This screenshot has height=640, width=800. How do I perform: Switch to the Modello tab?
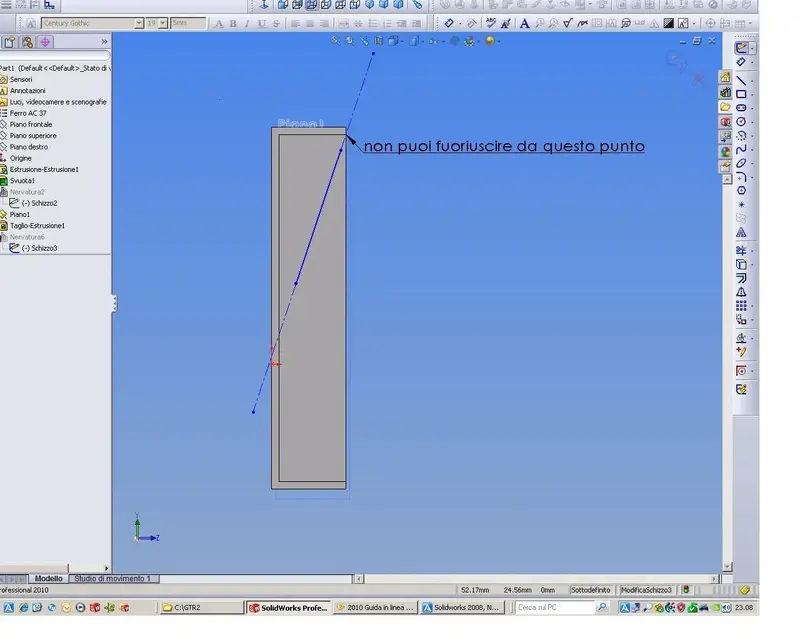tap(48, 579)
